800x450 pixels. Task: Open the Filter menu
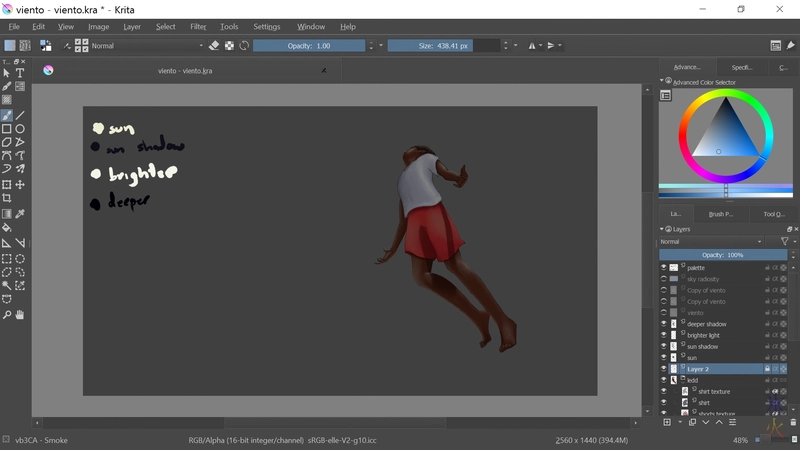(x=198, y=26)
